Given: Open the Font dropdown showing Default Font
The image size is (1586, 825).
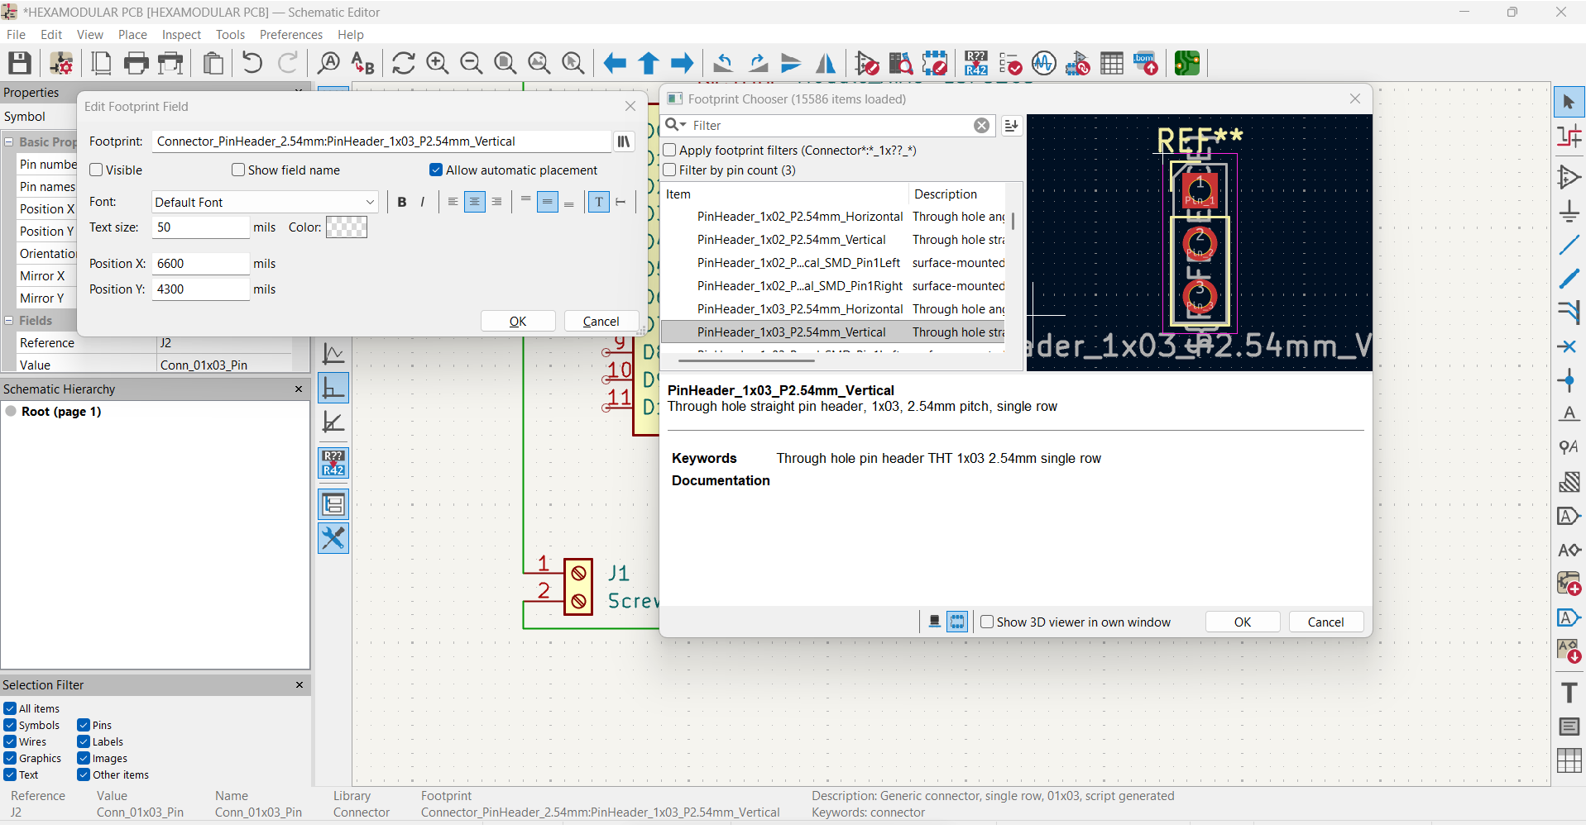Looking at the screenshot, I should [x=265, y=202].
